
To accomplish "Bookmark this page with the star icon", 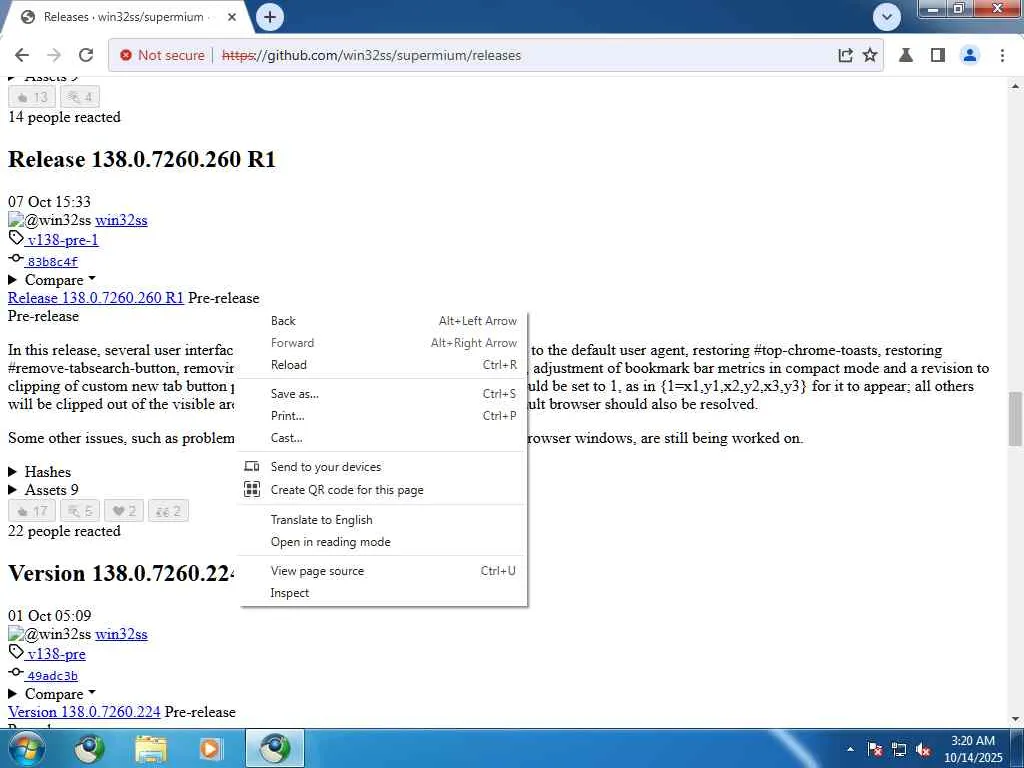I will pyautogui.click(x=870, y=56).
